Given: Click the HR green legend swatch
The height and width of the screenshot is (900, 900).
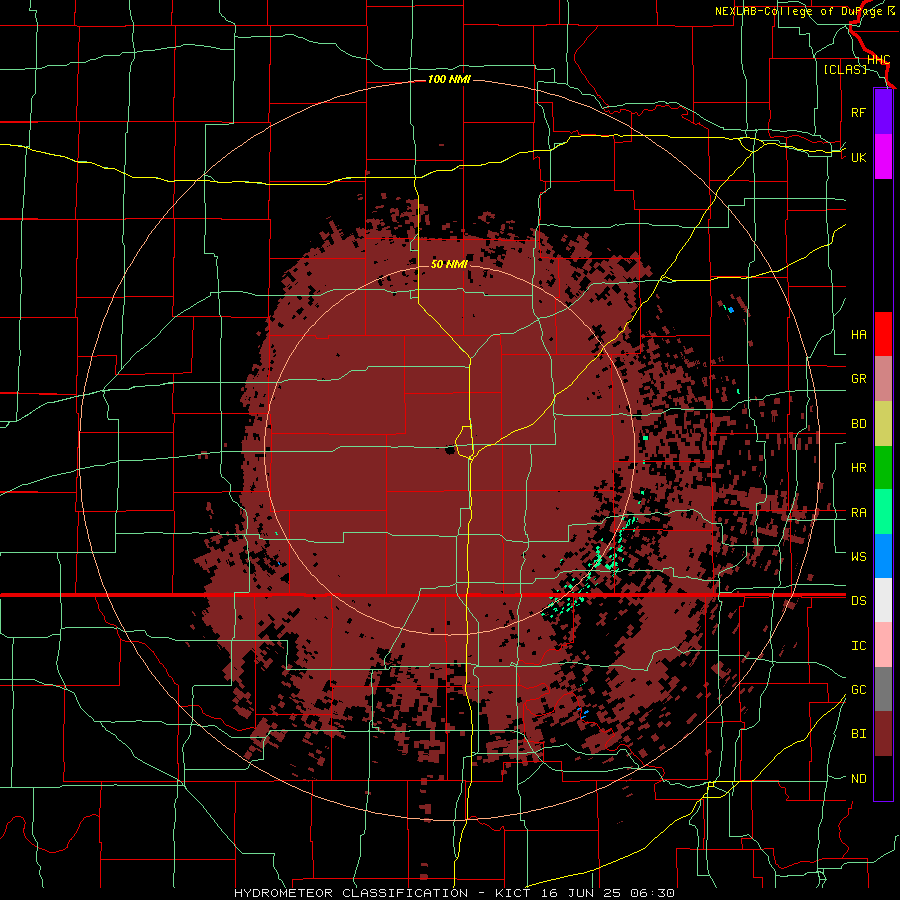Looking at the screenshot, I should [883, 468].
